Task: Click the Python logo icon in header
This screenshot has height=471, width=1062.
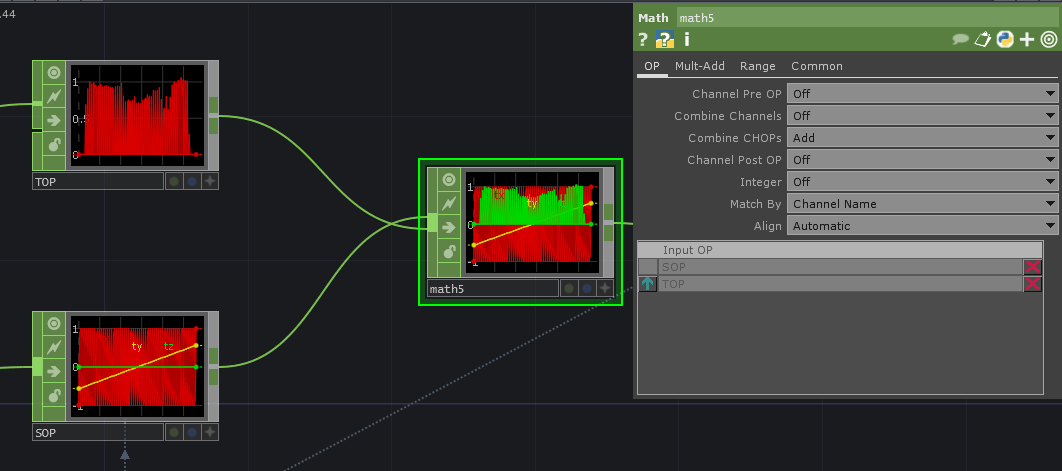Action: [1005, 40]
